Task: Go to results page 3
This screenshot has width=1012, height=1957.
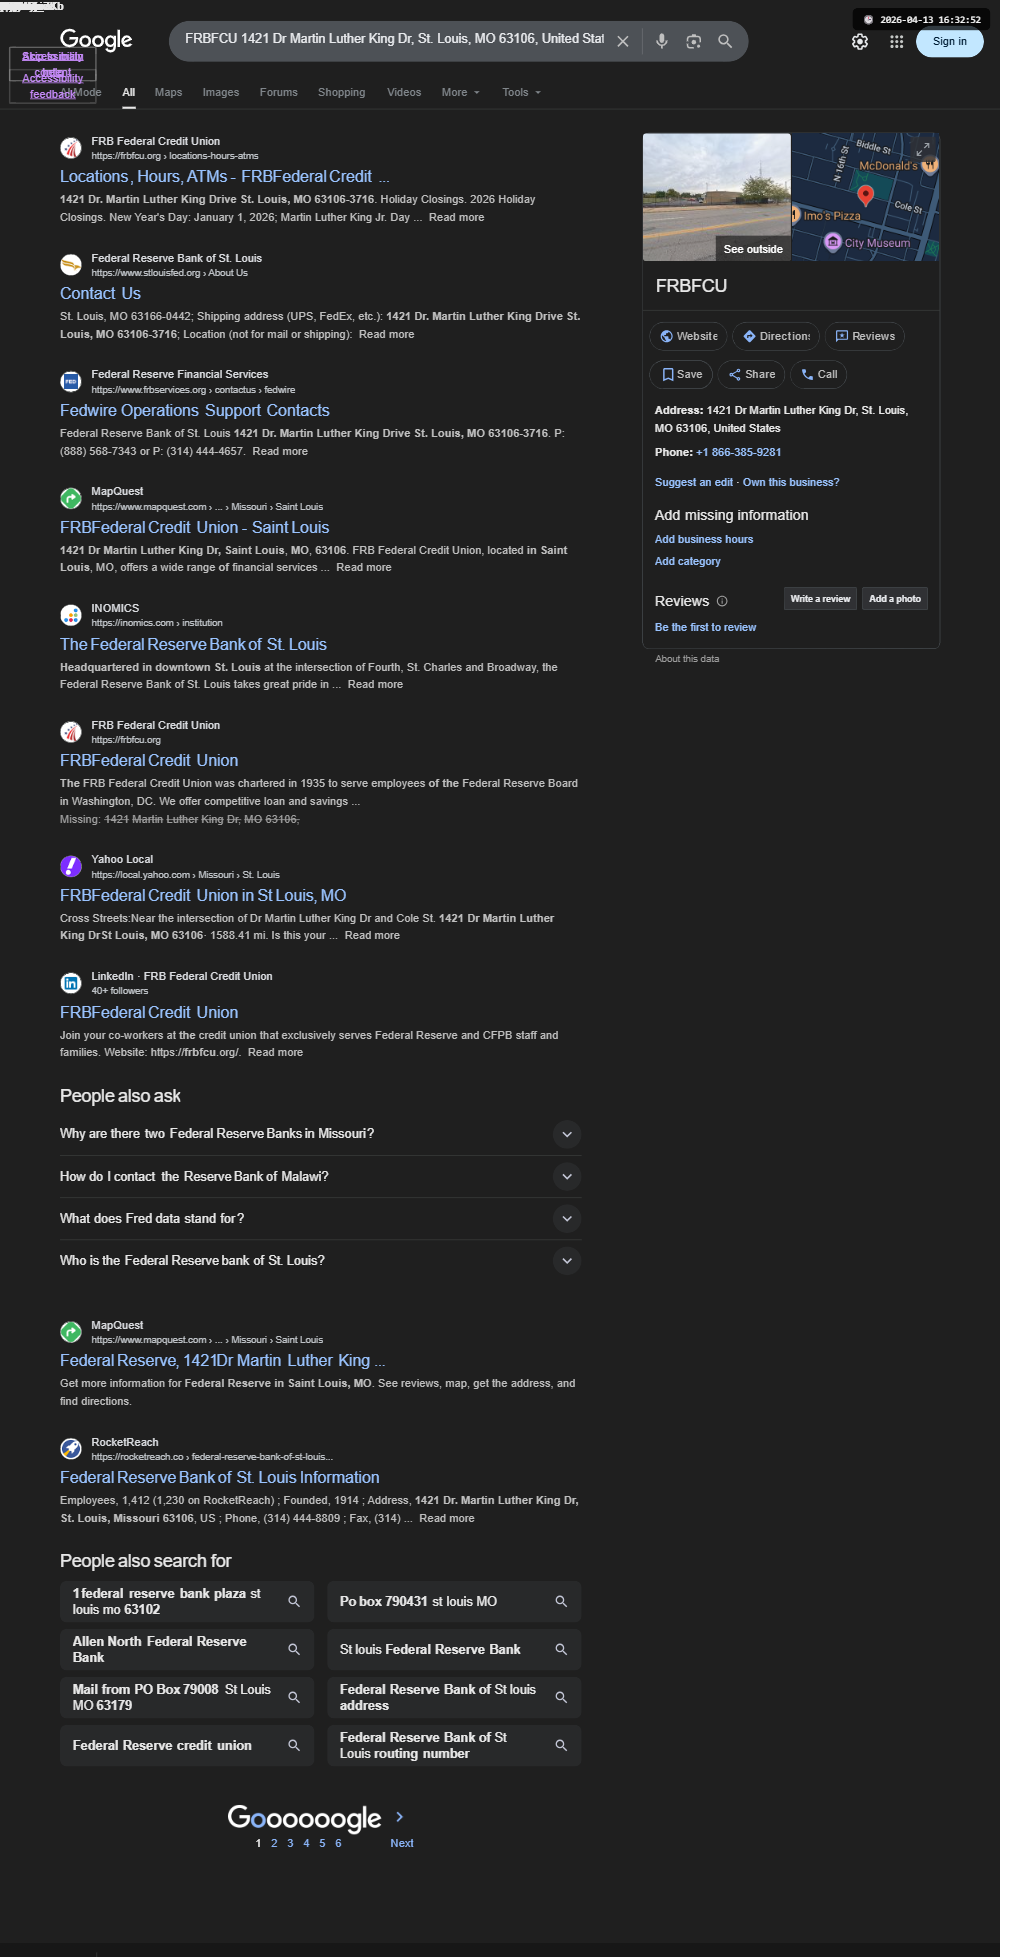Action: [x=290, y=1843]
